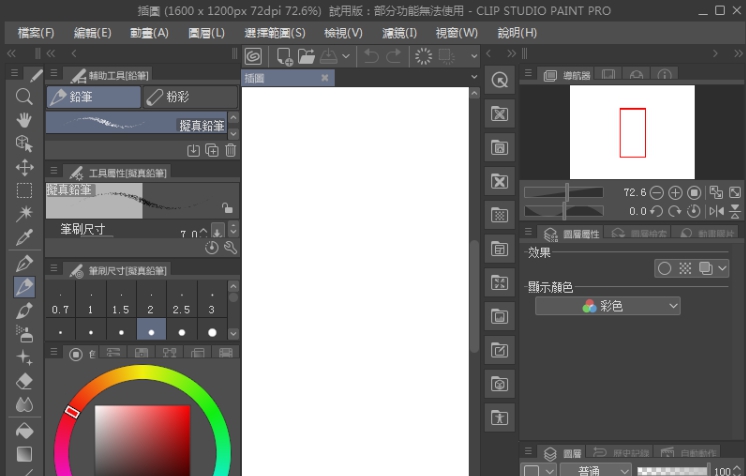This screenshot has height=476, width=746.
Task: Open the Sub Tool palette menu
Action: point(54,73)
